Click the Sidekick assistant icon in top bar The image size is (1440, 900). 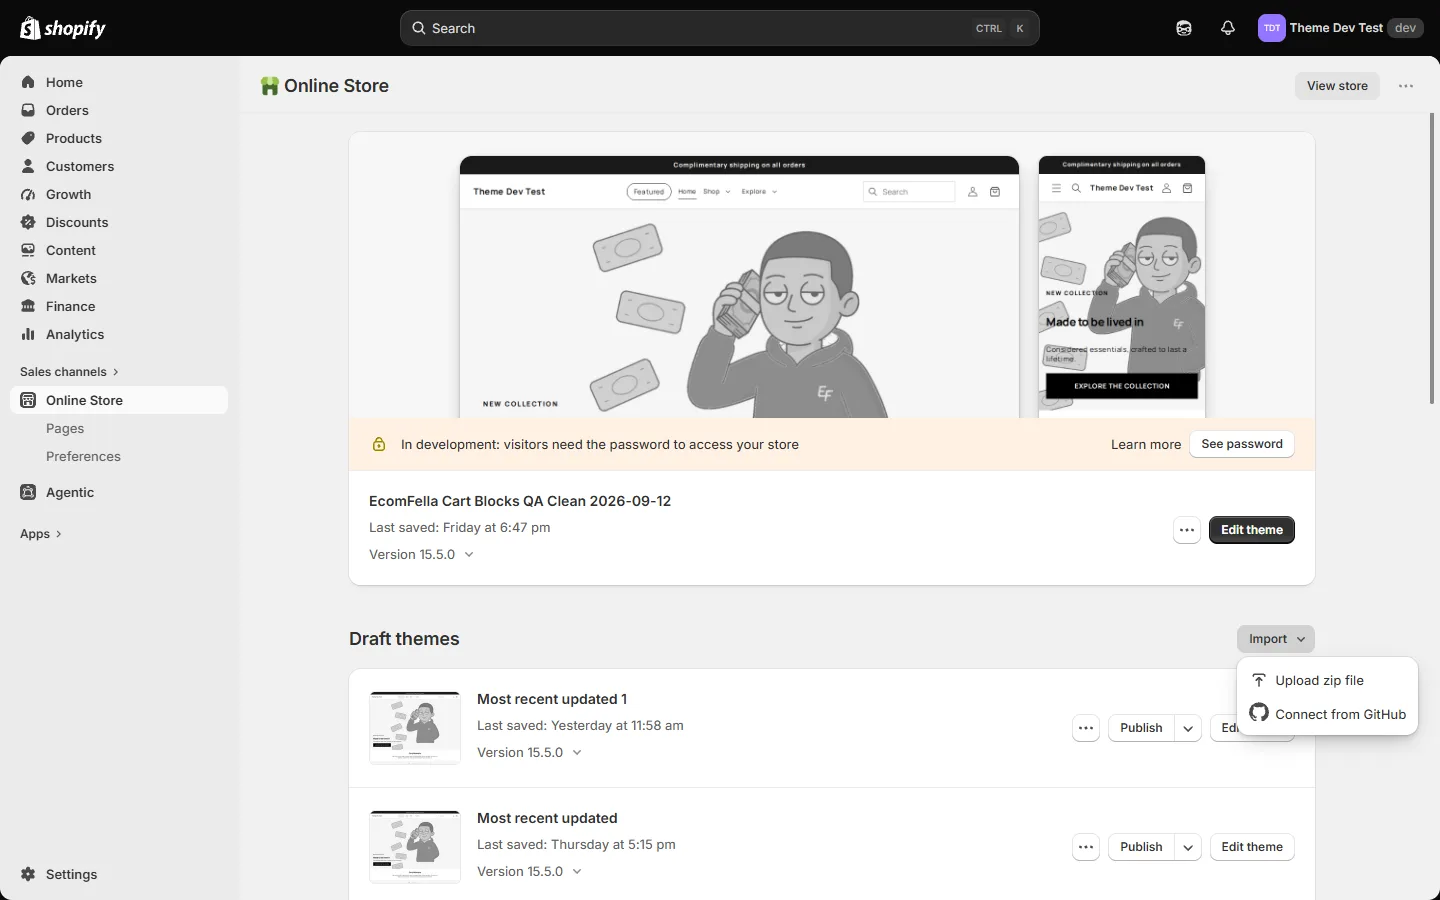pyautogui.click(x=1184, y=28)
